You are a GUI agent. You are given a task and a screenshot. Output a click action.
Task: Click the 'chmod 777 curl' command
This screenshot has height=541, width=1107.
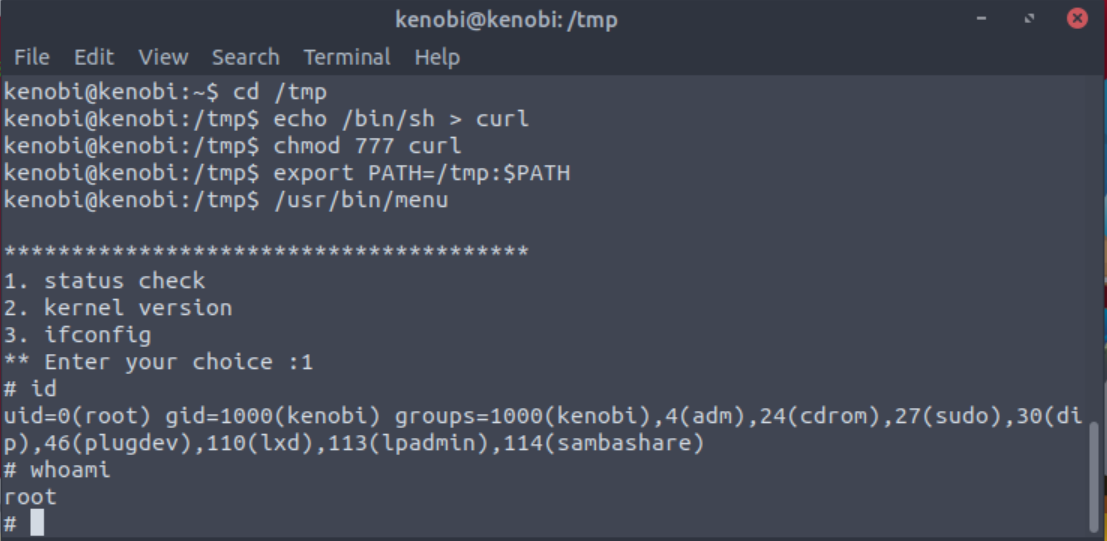[x=367, y=146]
